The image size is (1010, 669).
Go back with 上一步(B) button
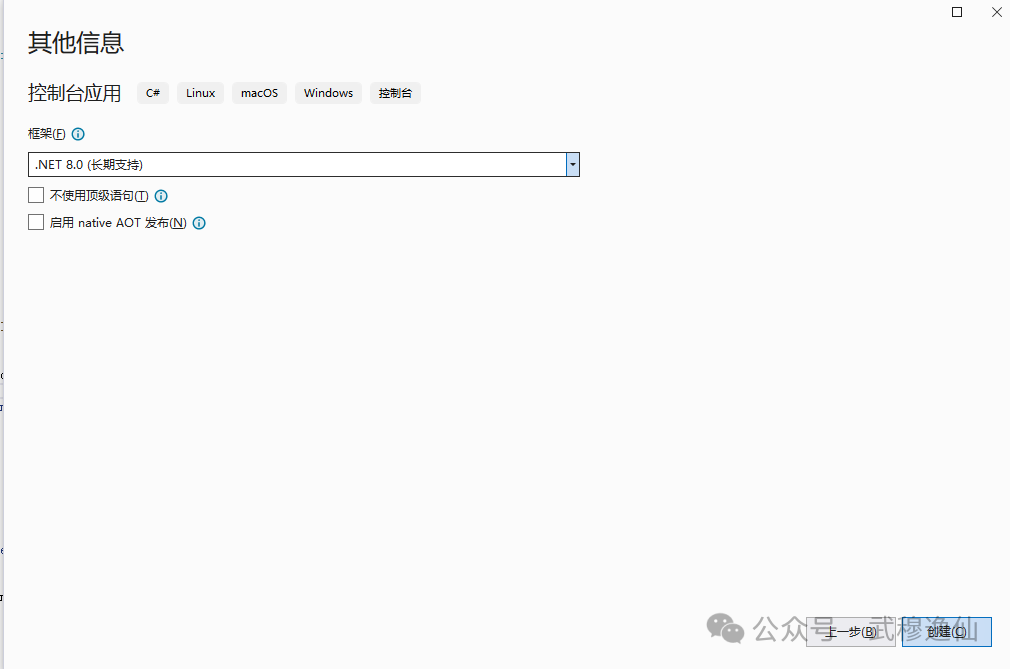click(x=850, y=632)
